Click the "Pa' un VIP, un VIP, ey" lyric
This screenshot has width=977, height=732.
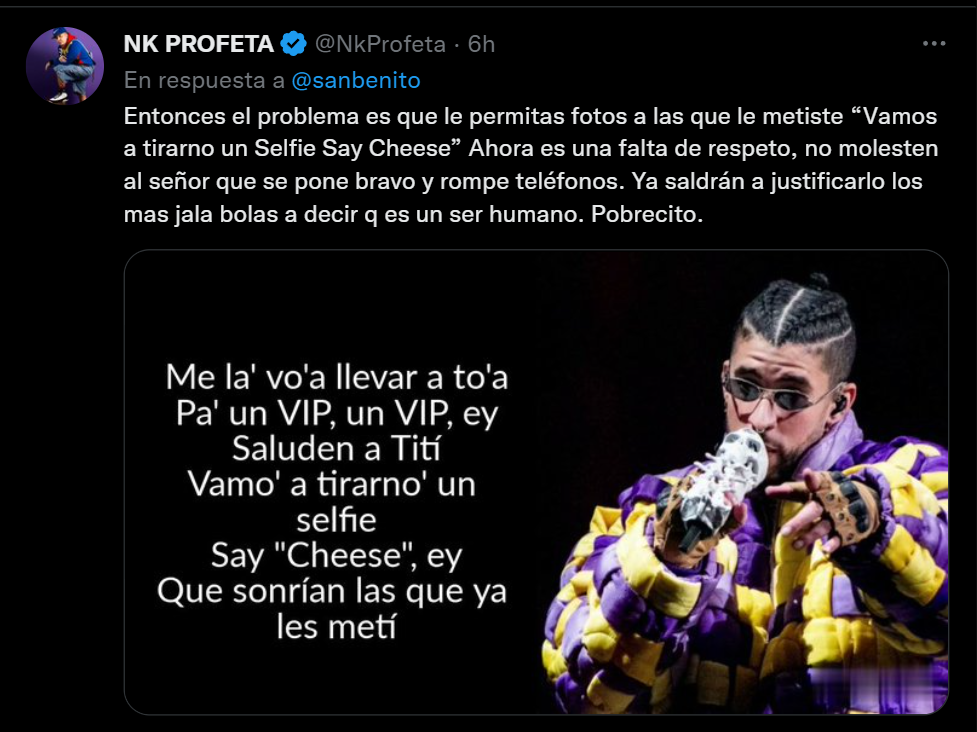(336, 413)
